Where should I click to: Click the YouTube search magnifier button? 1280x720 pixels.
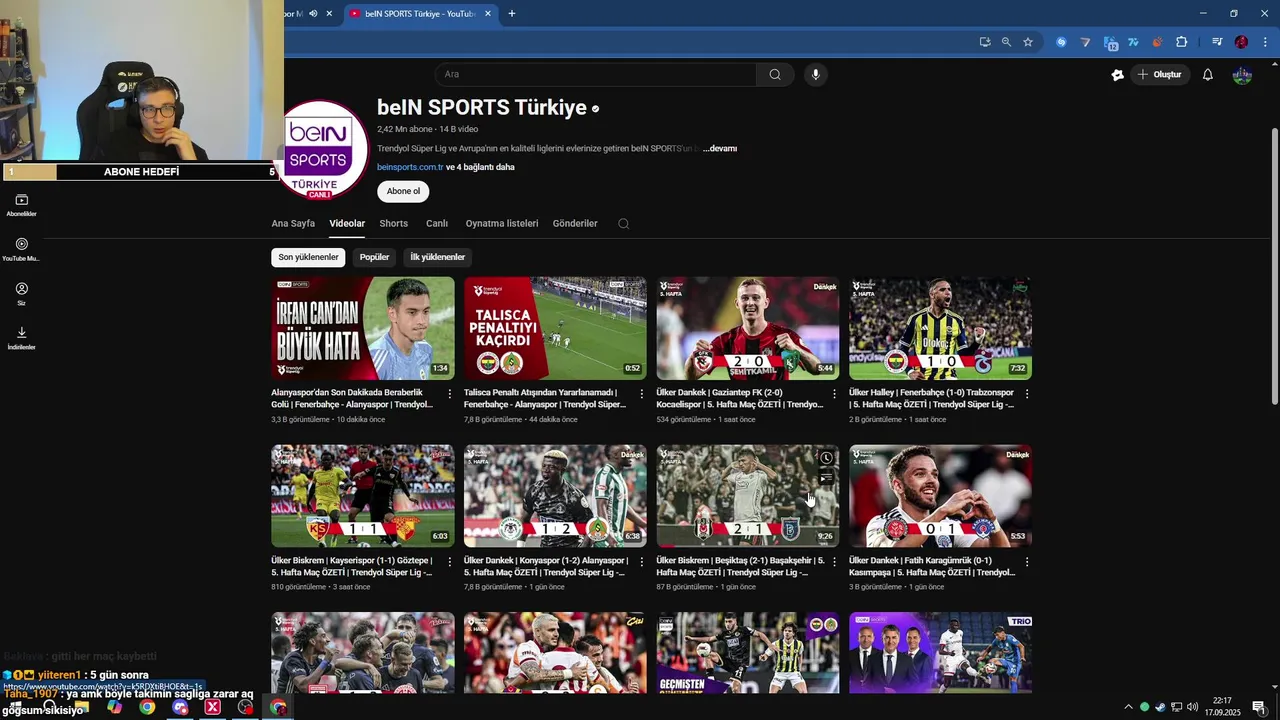775,74
